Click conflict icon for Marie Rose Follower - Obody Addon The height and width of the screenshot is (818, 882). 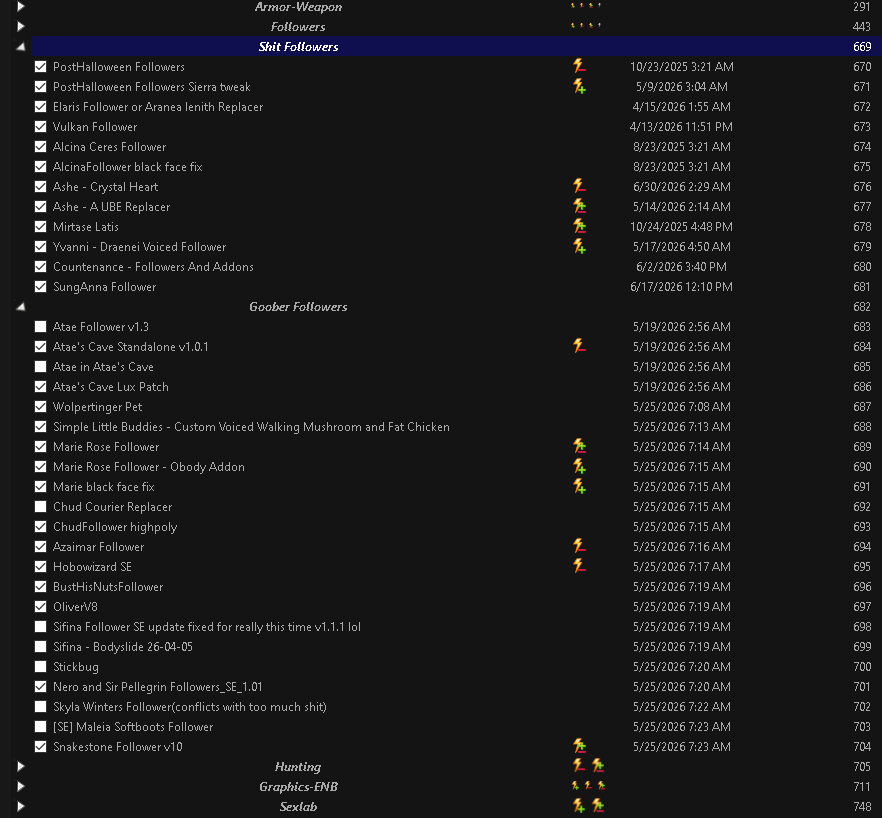(x=579, y=466)
